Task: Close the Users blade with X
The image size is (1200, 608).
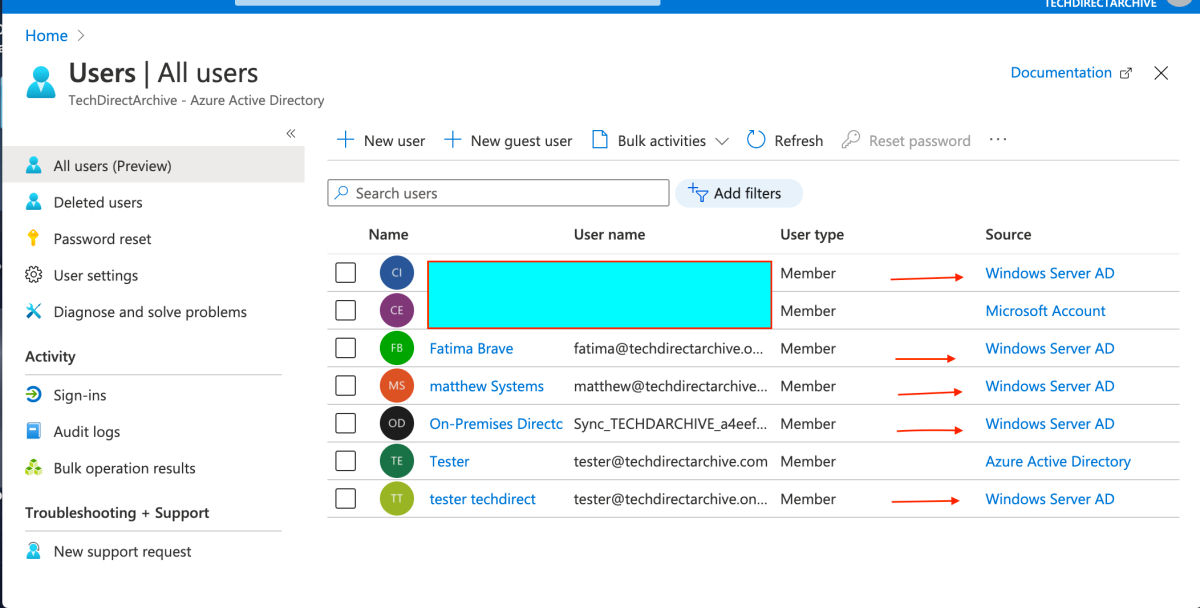Action: pos(1161,73)
